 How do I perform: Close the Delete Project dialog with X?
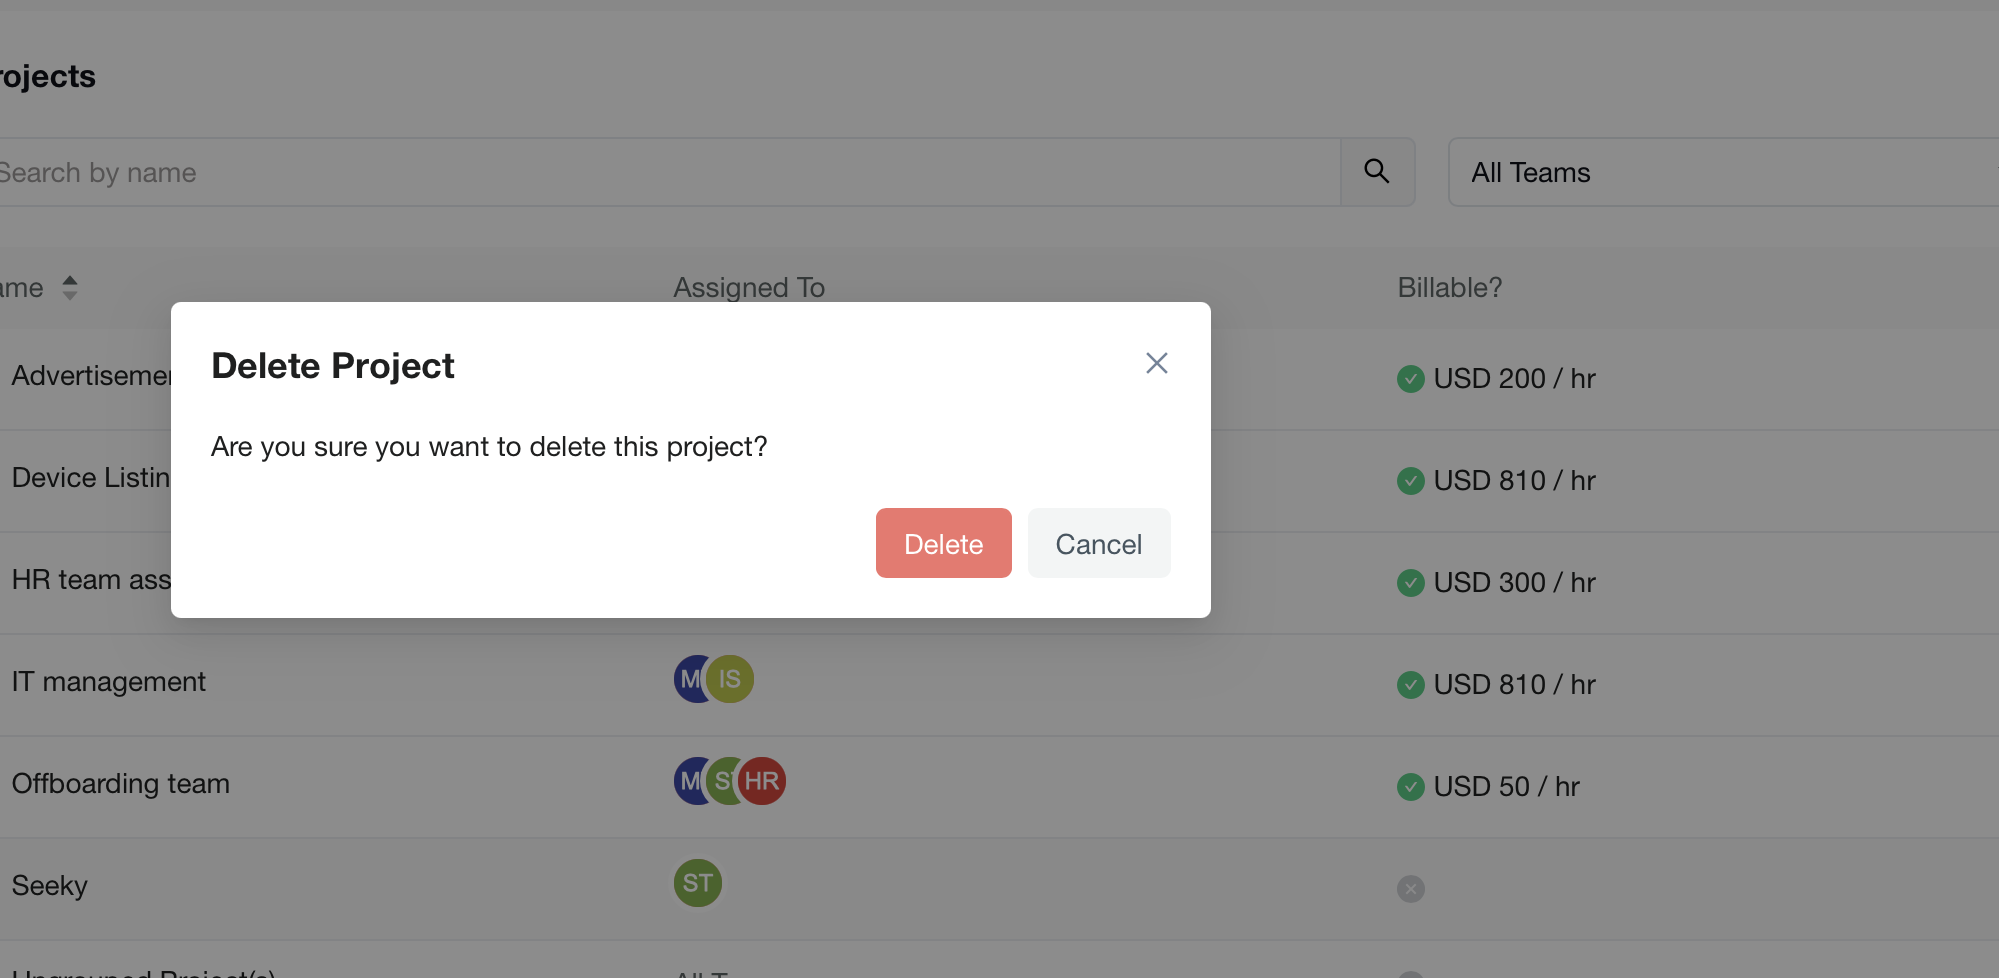click(x=1156, y=363)
